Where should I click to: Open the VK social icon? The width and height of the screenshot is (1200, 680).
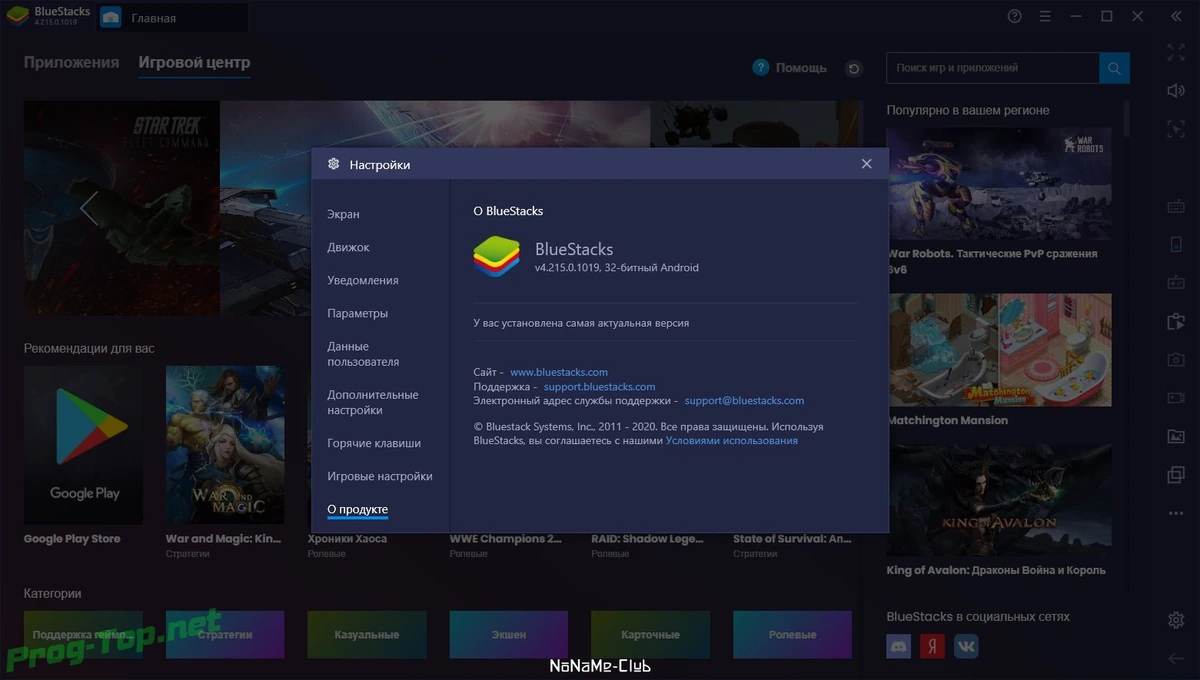(966, 646)
